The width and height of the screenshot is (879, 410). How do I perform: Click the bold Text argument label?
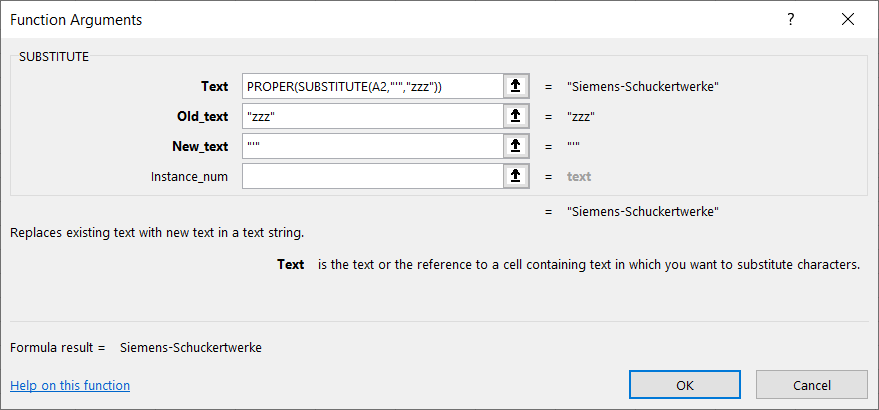(214, 87)
